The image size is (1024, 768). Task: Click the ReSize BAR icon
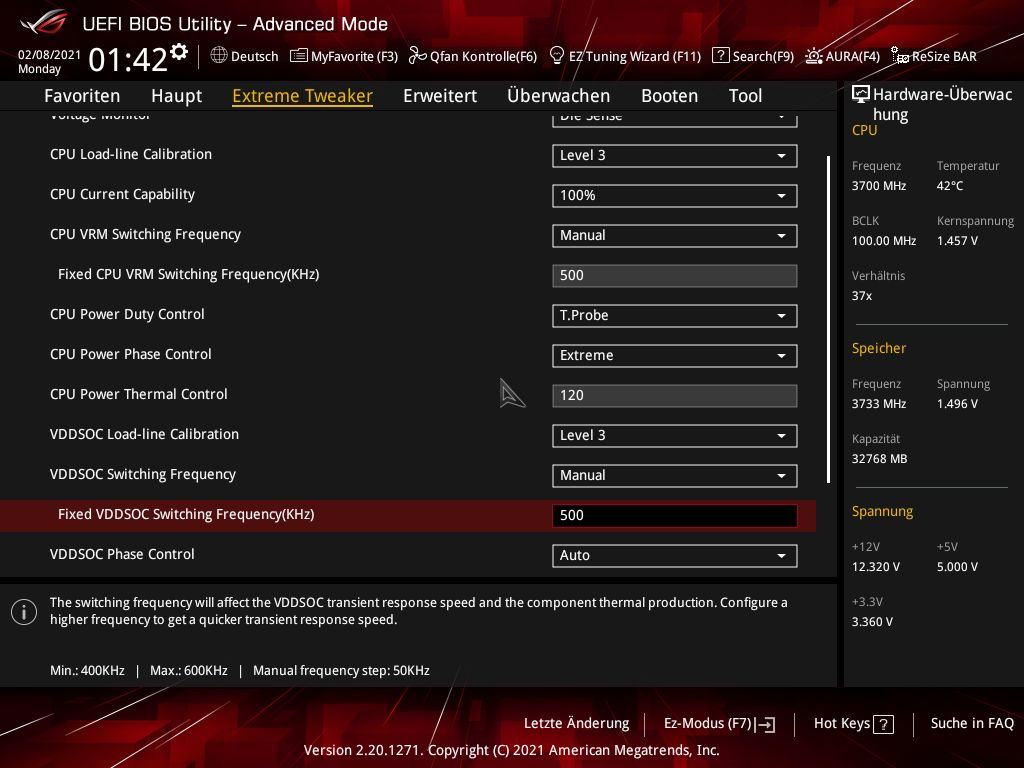900,56
